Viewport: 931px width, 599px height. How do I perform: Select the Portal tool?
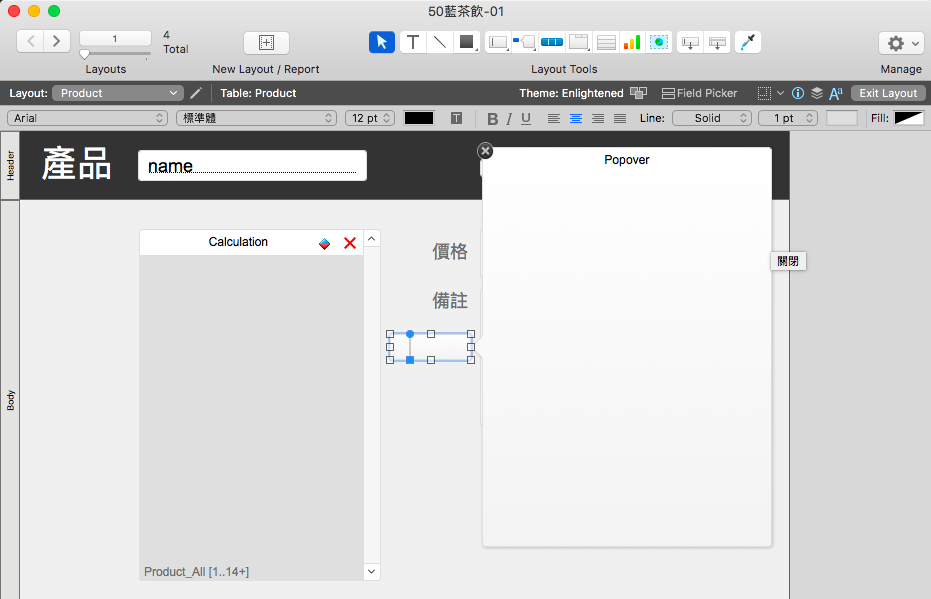(x=606, y=42)
